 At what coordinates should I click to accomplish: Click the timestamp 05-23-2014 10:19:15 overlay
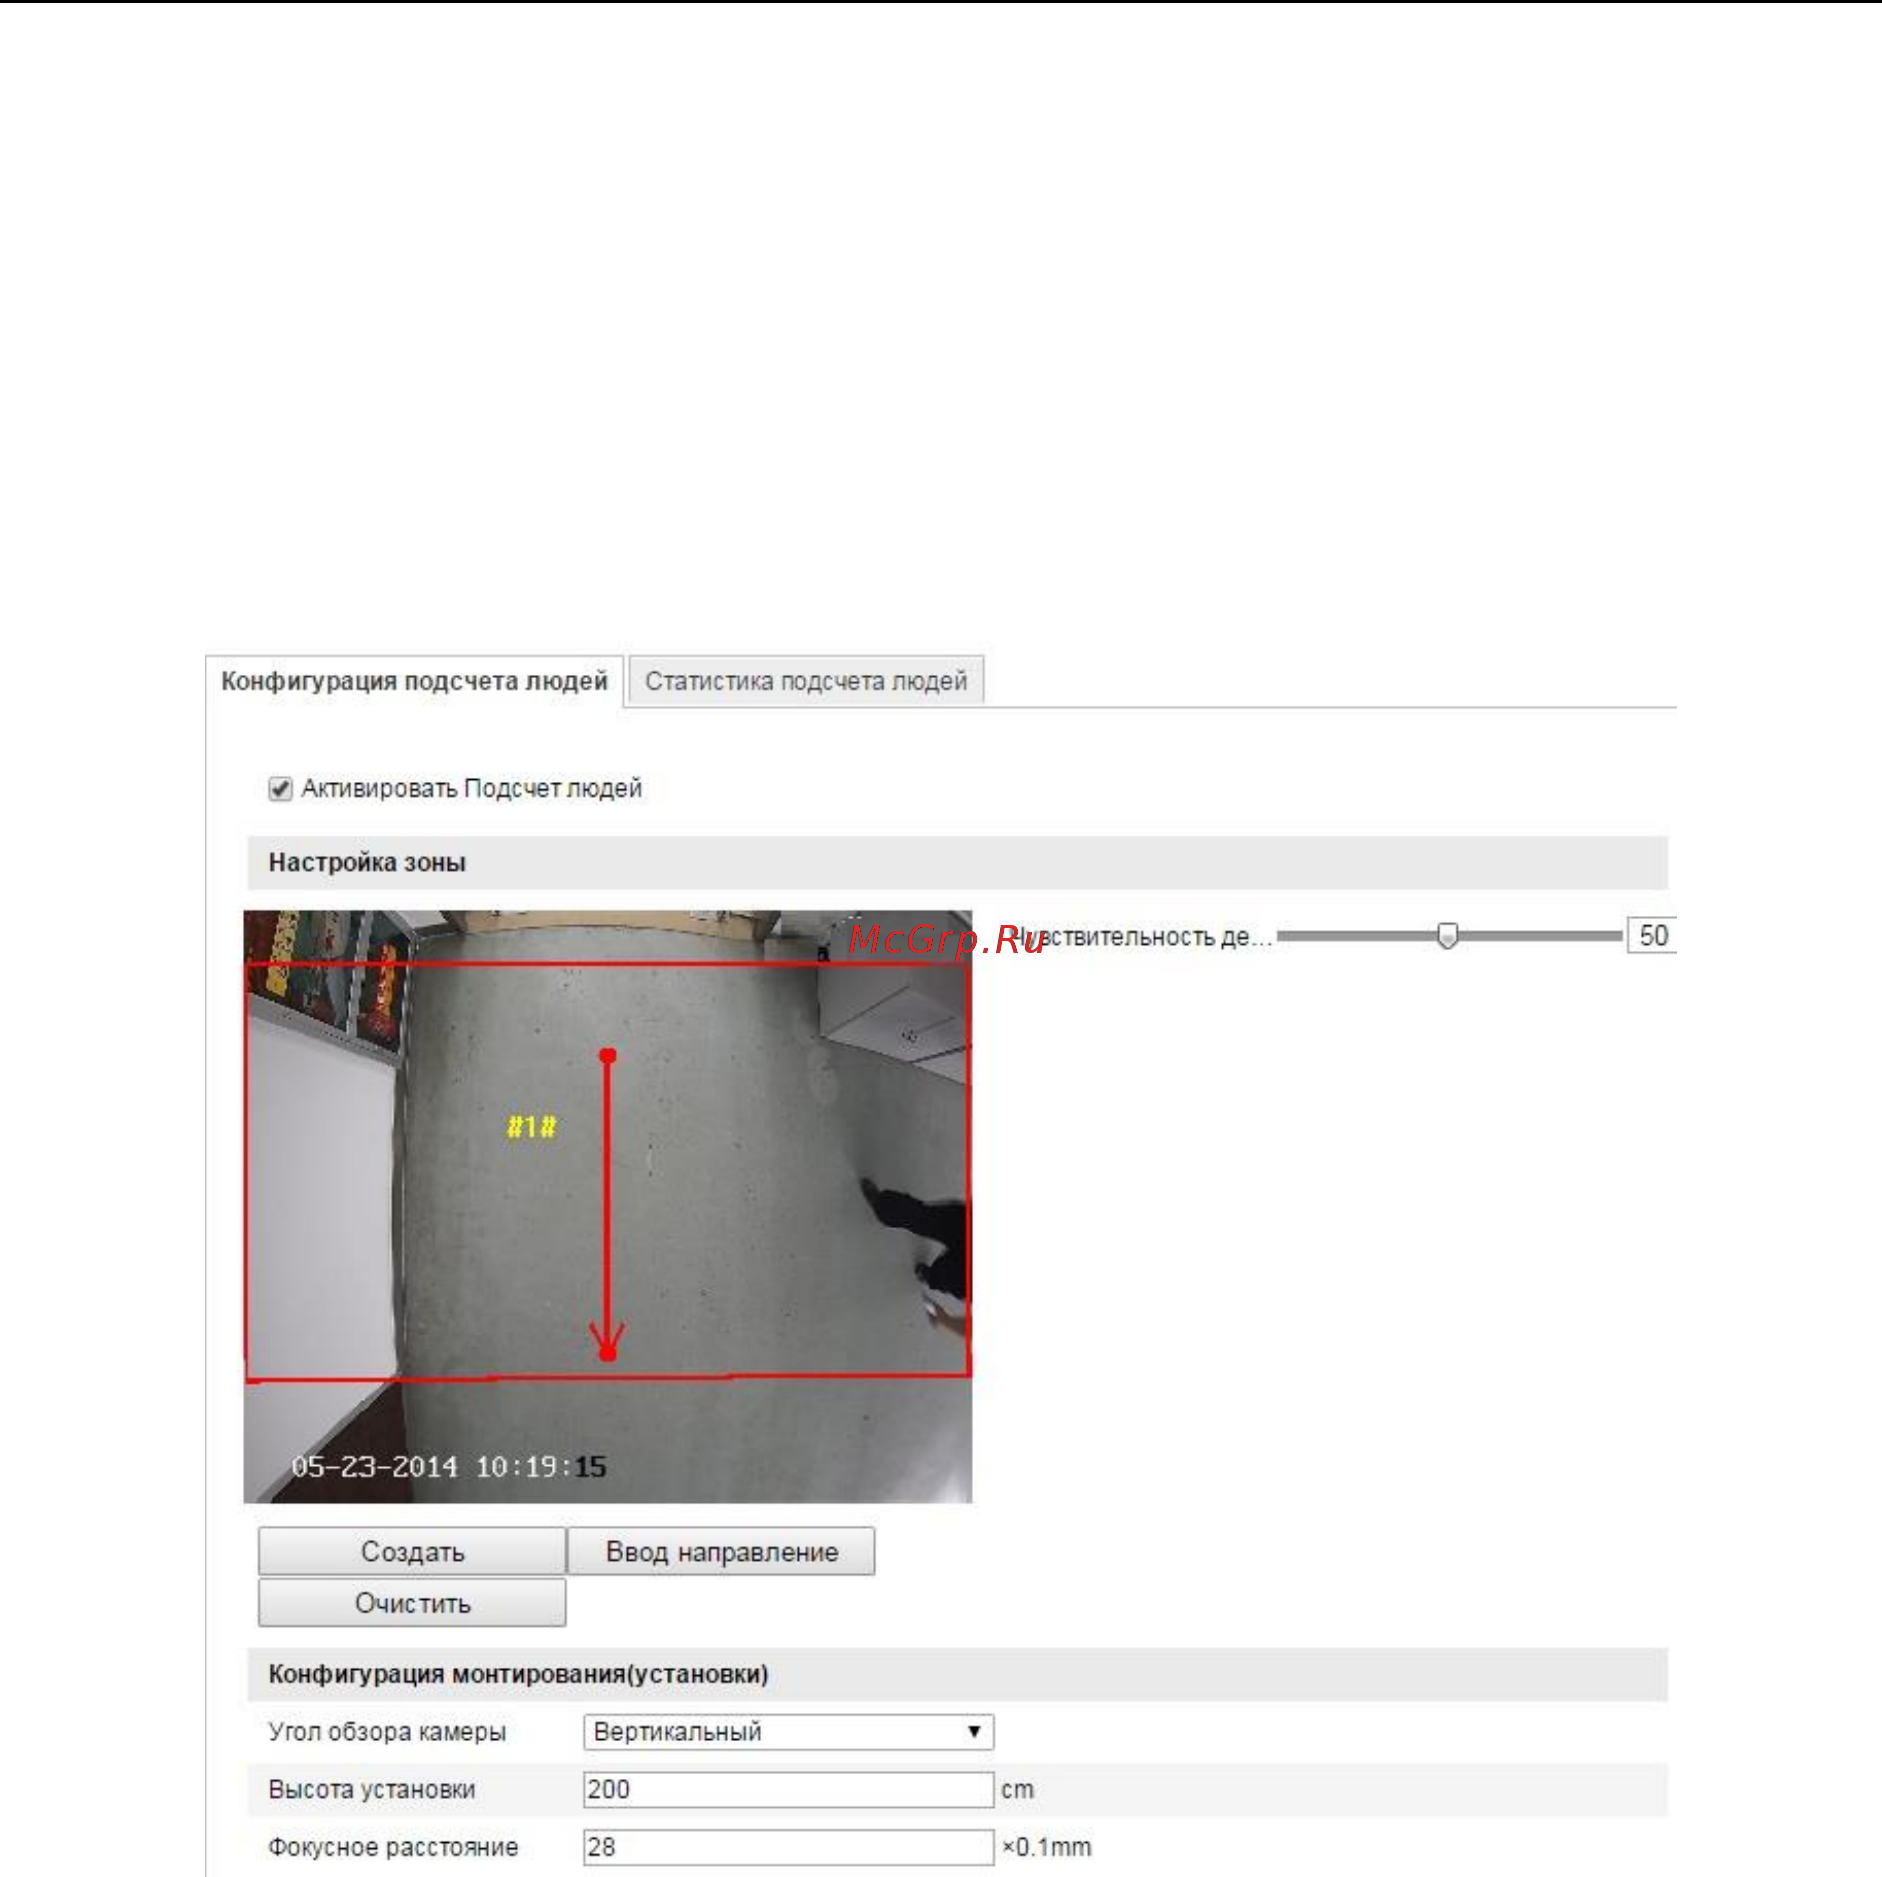pyautogui.click(x=449, y=1467)
